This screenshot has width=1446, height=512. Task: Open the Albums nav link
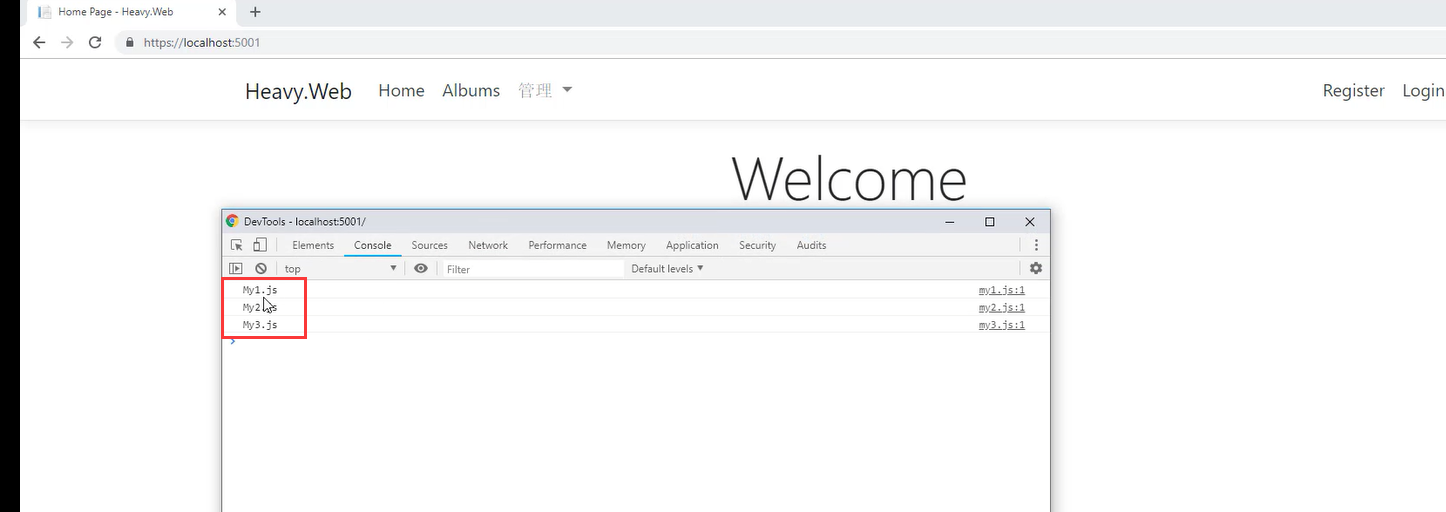coord(471,90)
